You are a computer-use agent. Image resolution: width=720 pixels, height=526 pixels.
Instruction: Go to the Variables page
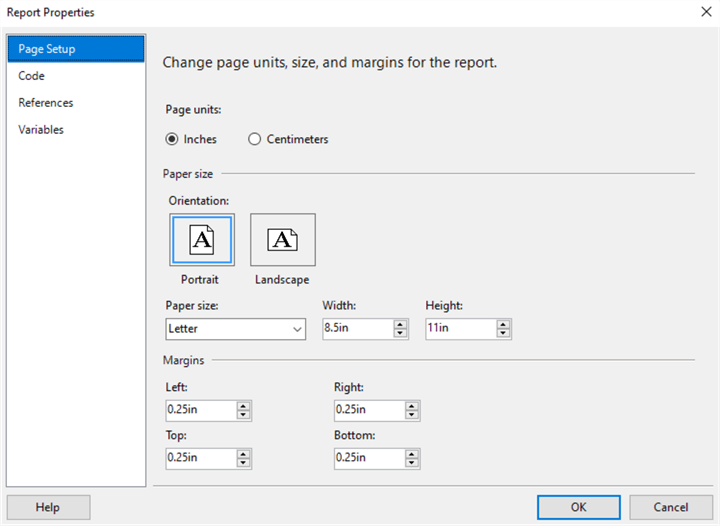click(41, 130)
